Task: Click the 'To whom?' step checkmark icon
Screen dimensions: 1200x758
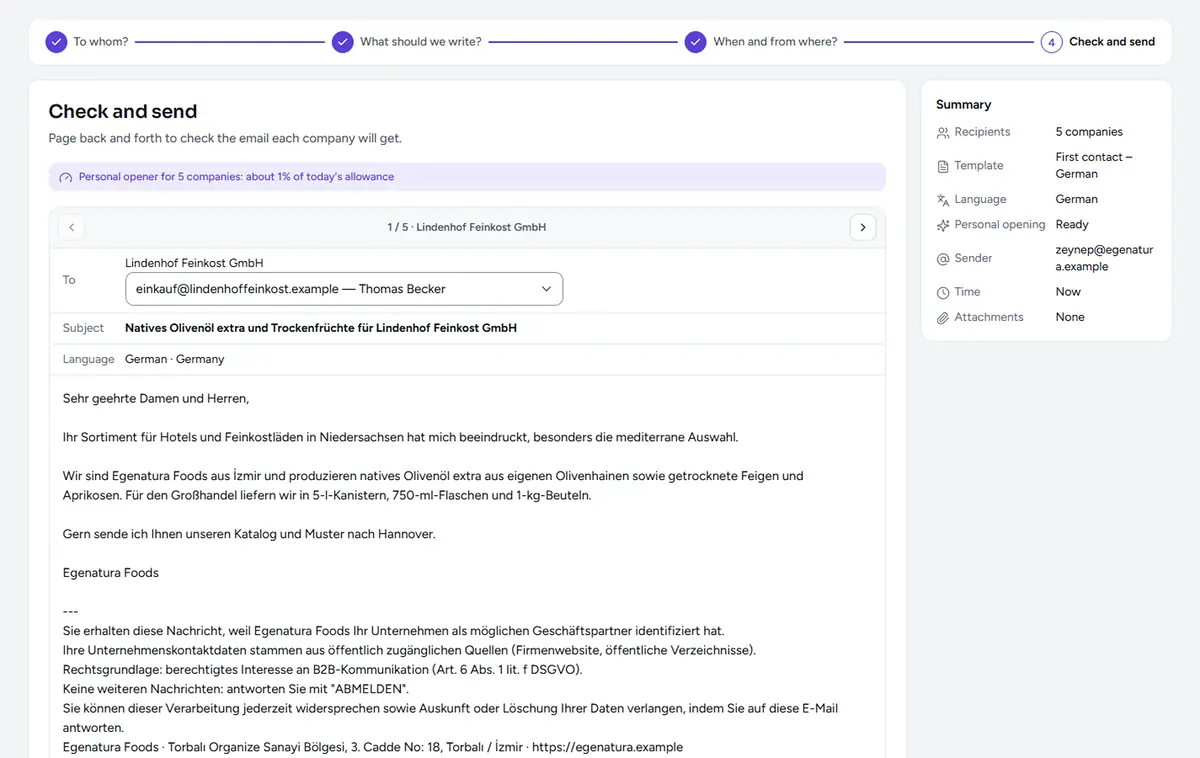Action: (55, 42)
